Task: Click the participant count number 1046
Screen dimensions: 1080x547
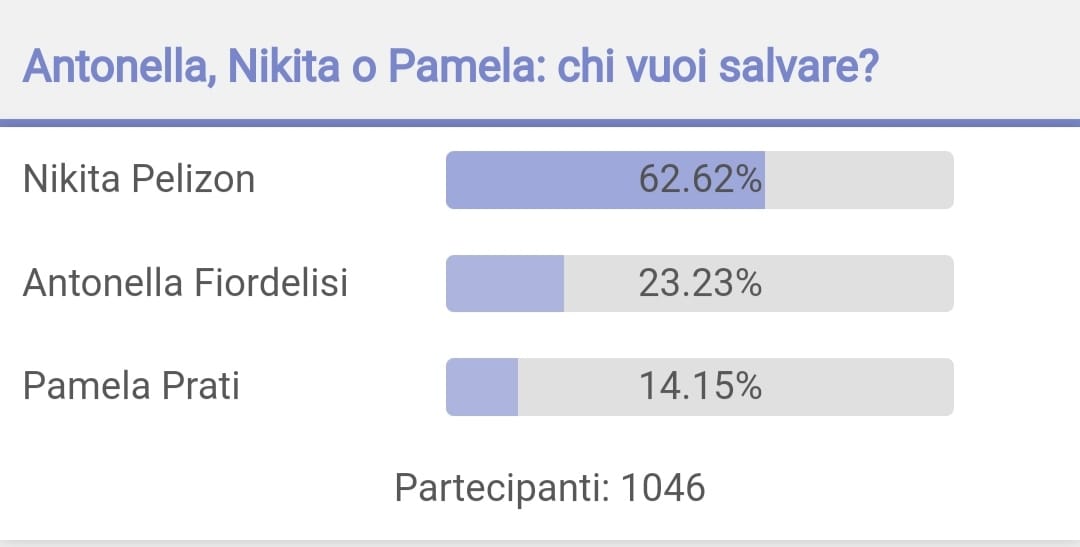Action: click(663, 488)
